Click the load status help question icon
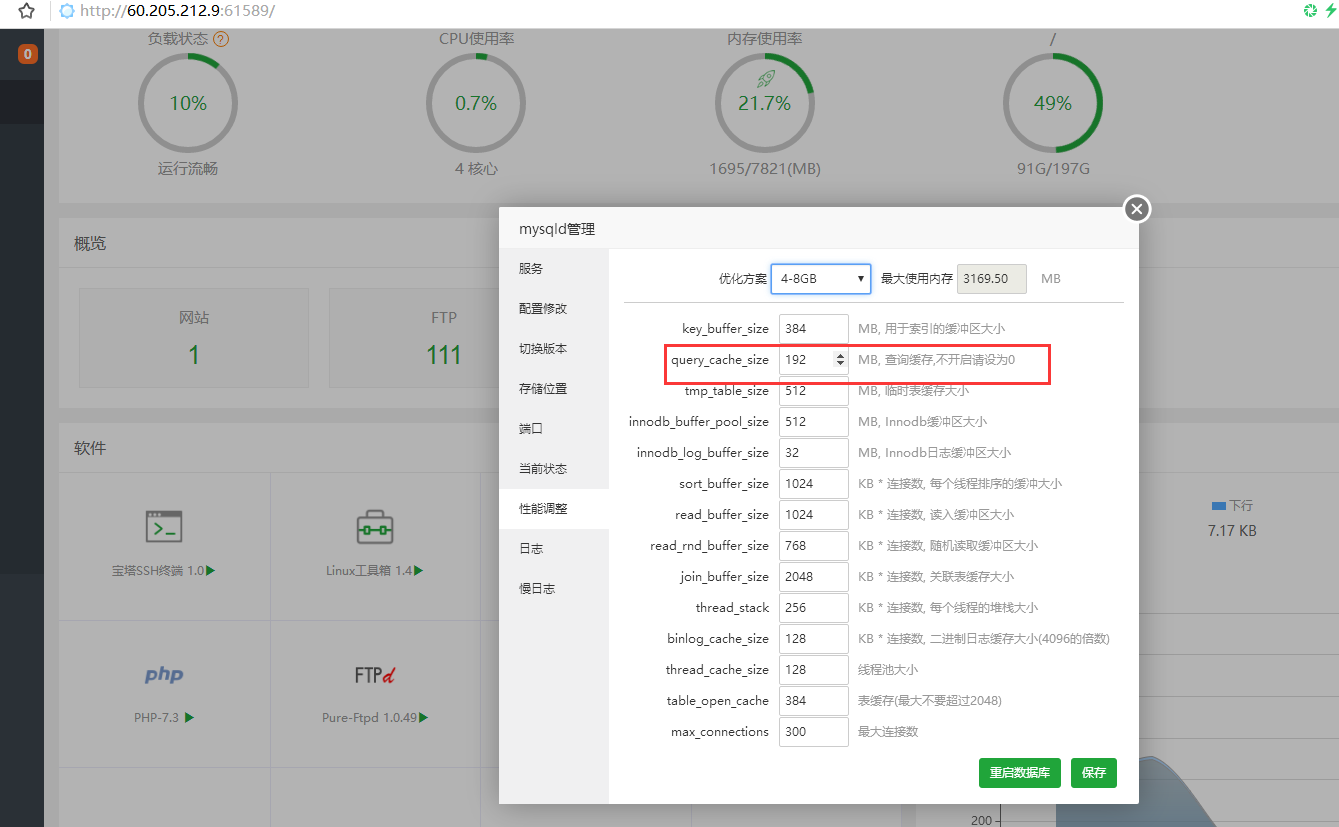 pos(221,40)
